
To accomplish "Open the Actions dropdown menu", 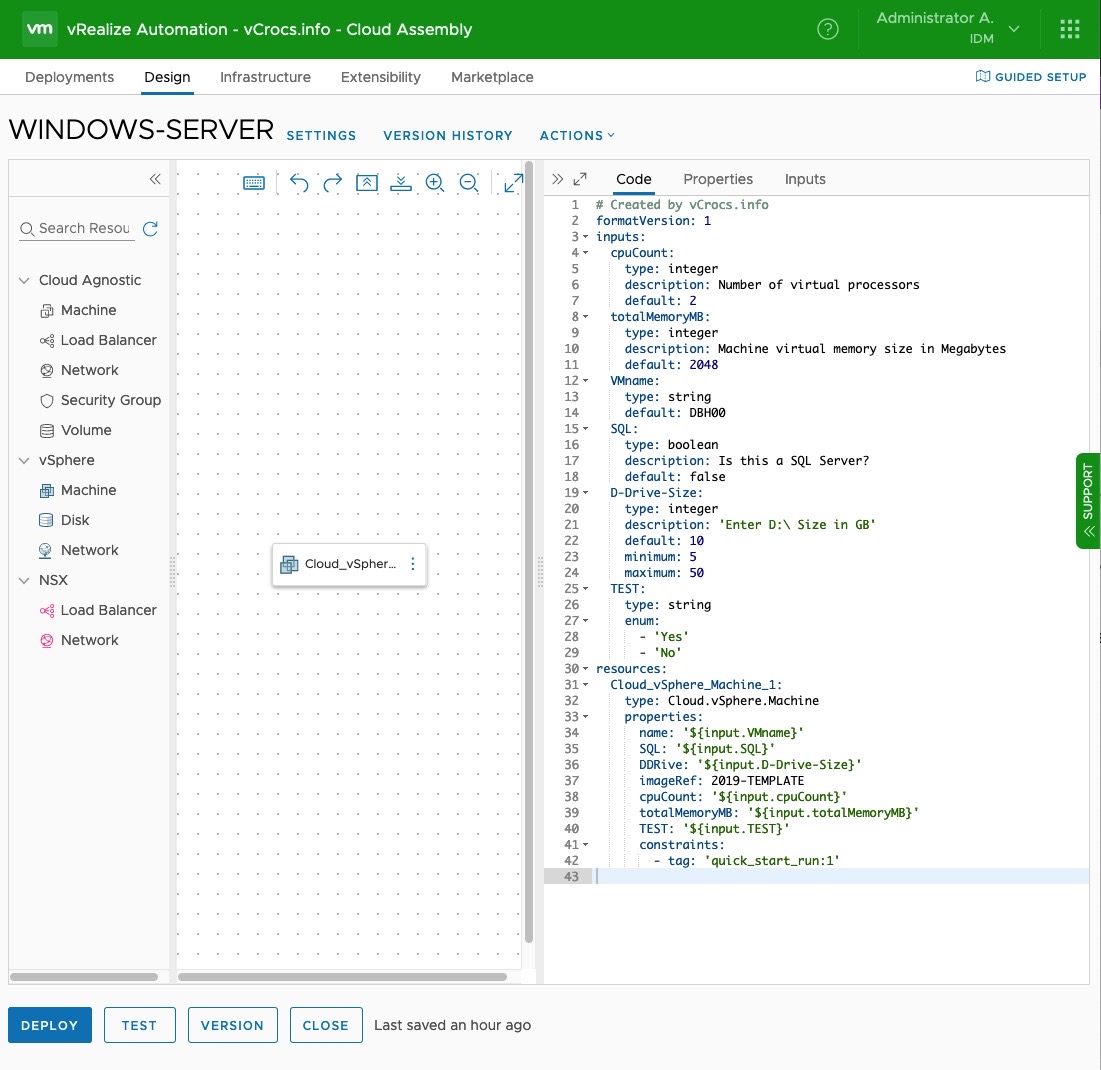I will (577, 135).
